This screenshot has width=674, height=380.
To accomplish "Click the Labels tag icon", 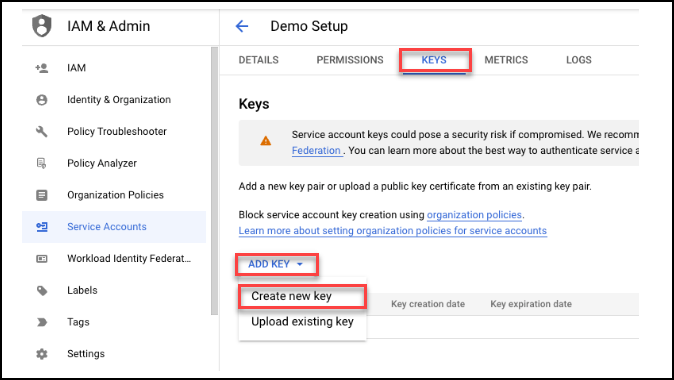I will tap(42, 291).
